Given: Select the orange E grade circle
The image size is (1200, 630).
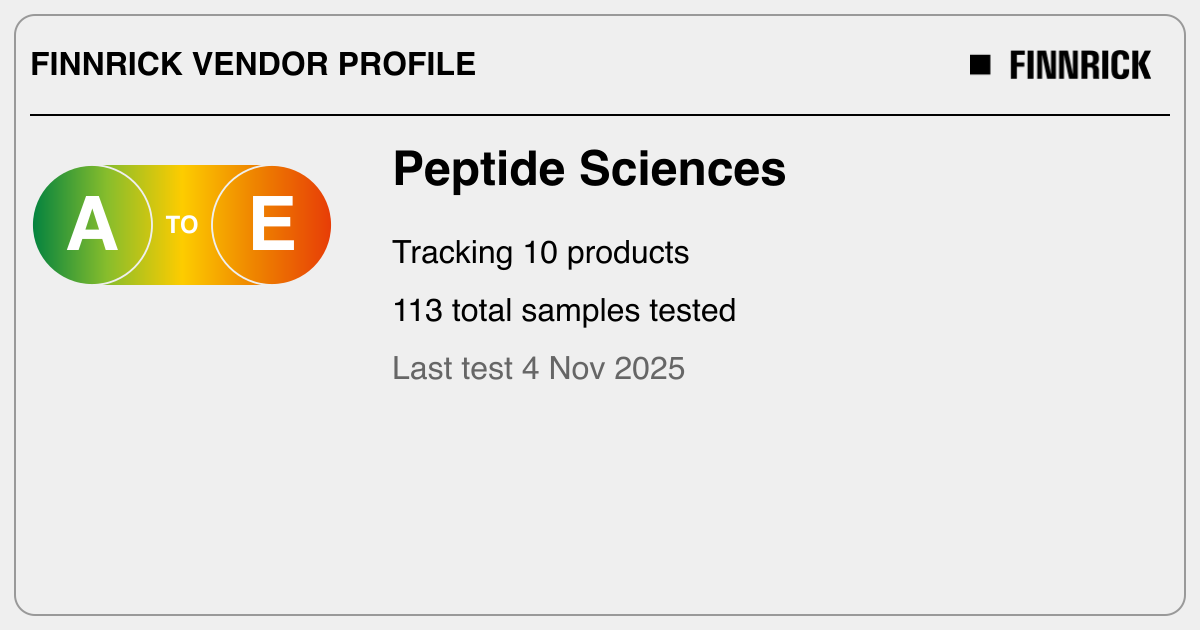Looking at the screenshot, I should [272, 225].
